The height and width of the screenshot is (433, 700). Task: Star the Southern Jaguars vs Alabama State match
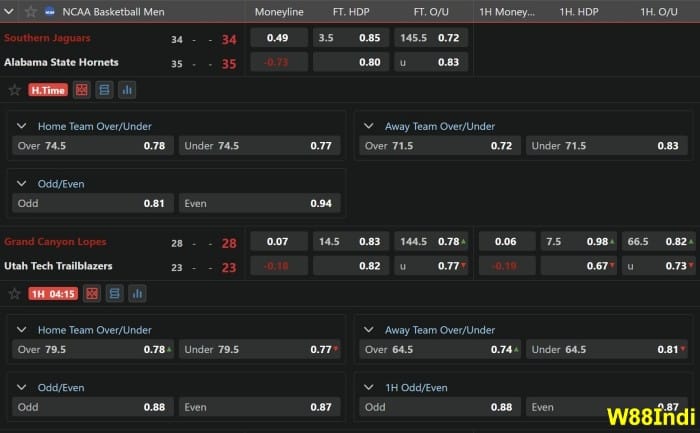(15, 90)
